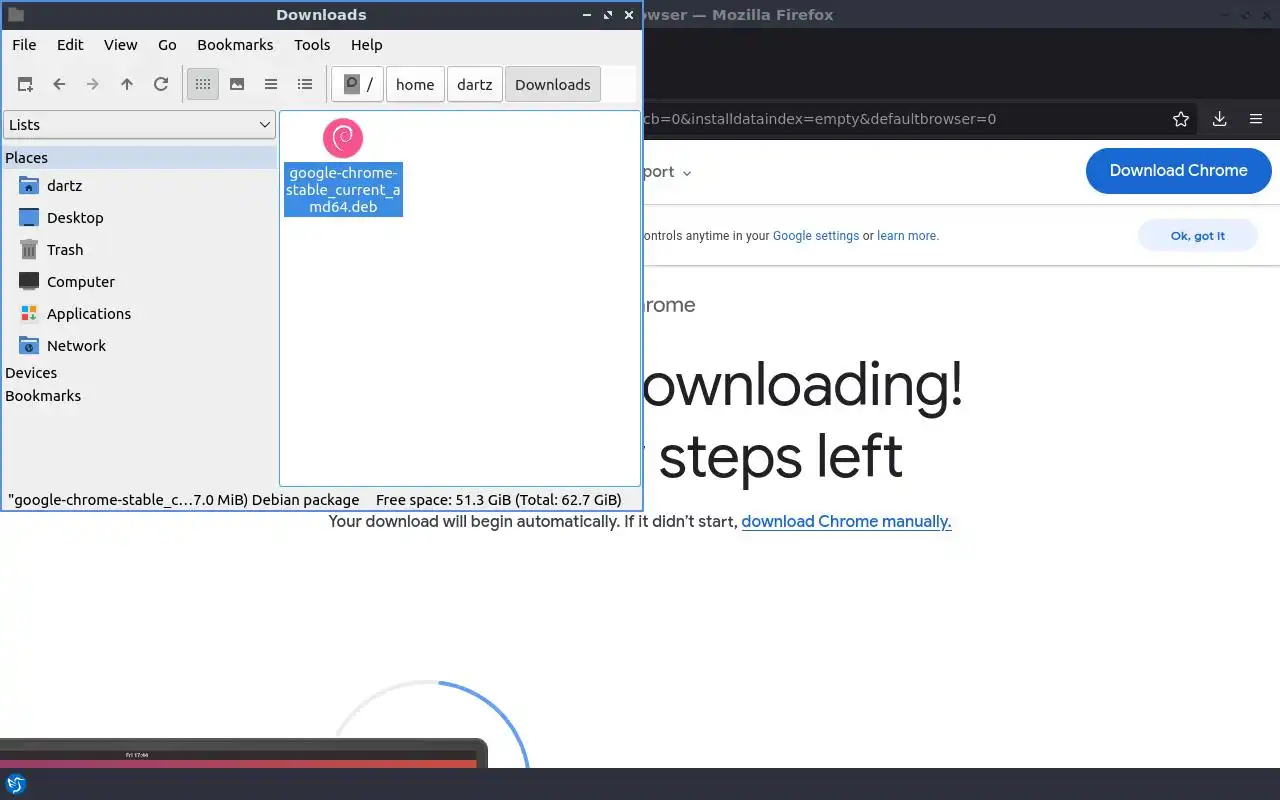Open the 'Google settings' link
The image size is (1280, 800).
816,236
